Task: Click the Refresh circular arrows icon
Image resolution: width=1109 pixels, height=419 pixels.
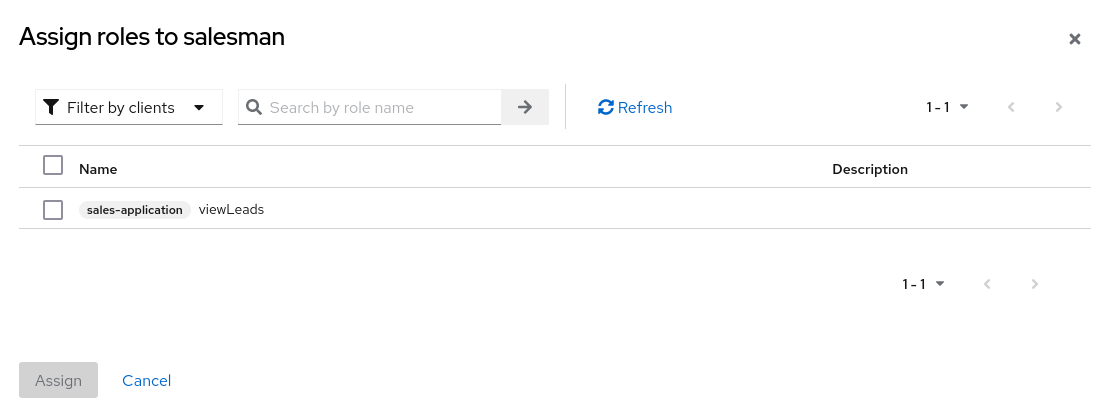Action: pos(605,107)
